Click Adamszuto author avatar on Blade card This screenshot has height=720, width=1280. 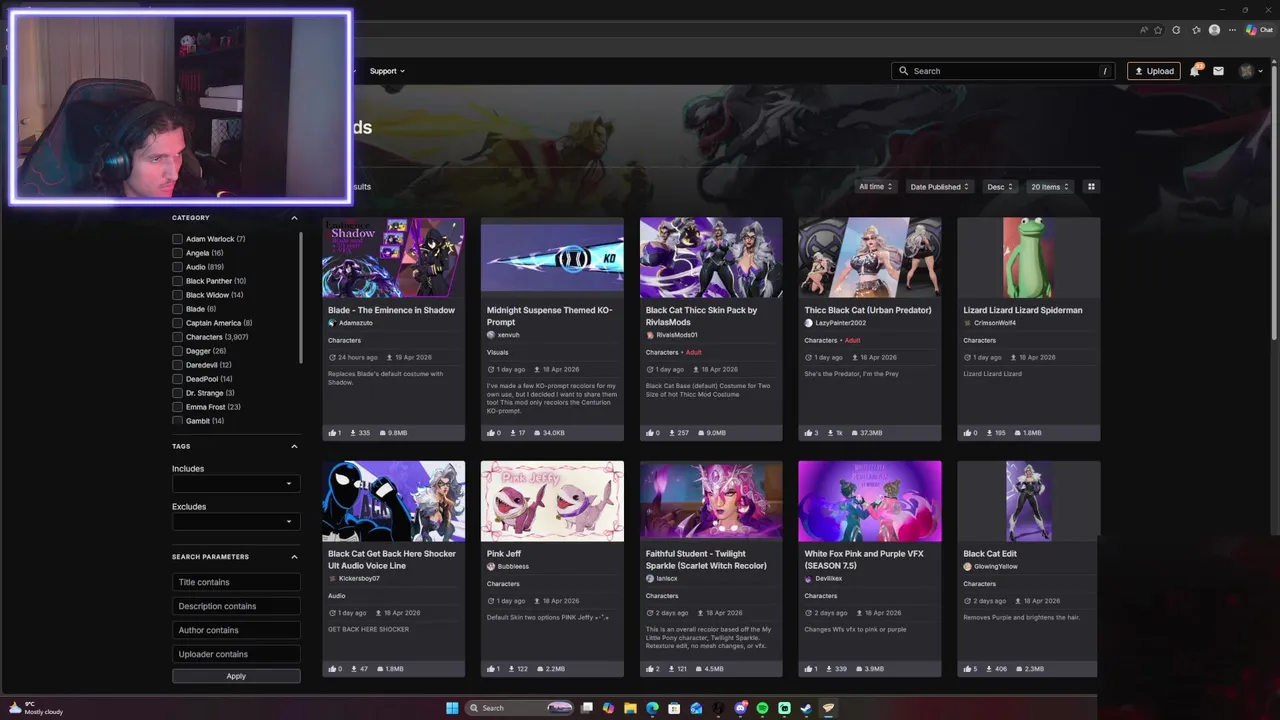click(x=332, y=323)
